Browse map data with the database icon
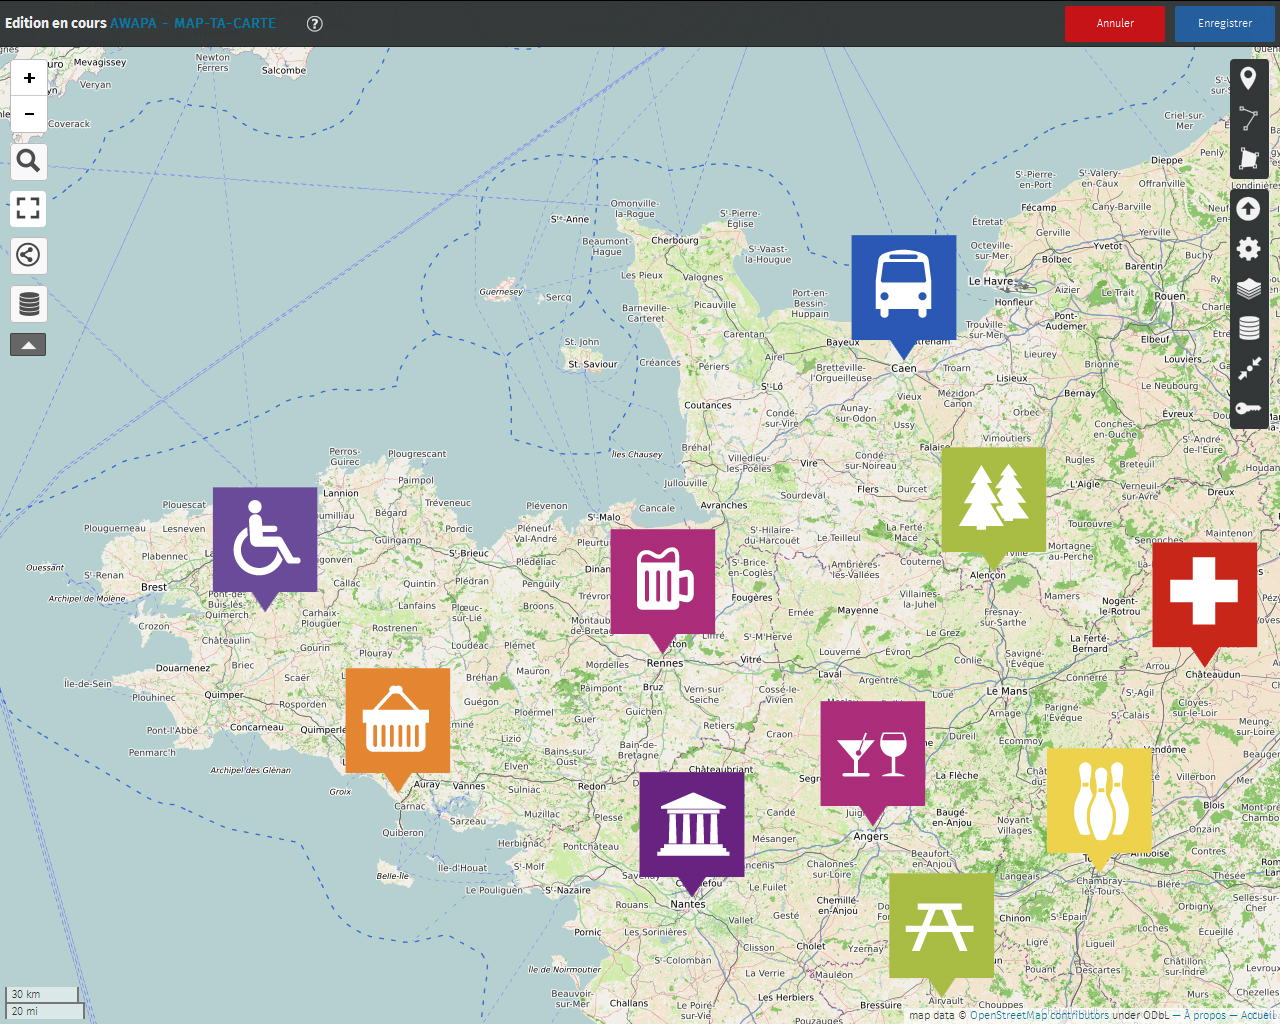Screen dimensions: 1280x1024 (28, 303)
